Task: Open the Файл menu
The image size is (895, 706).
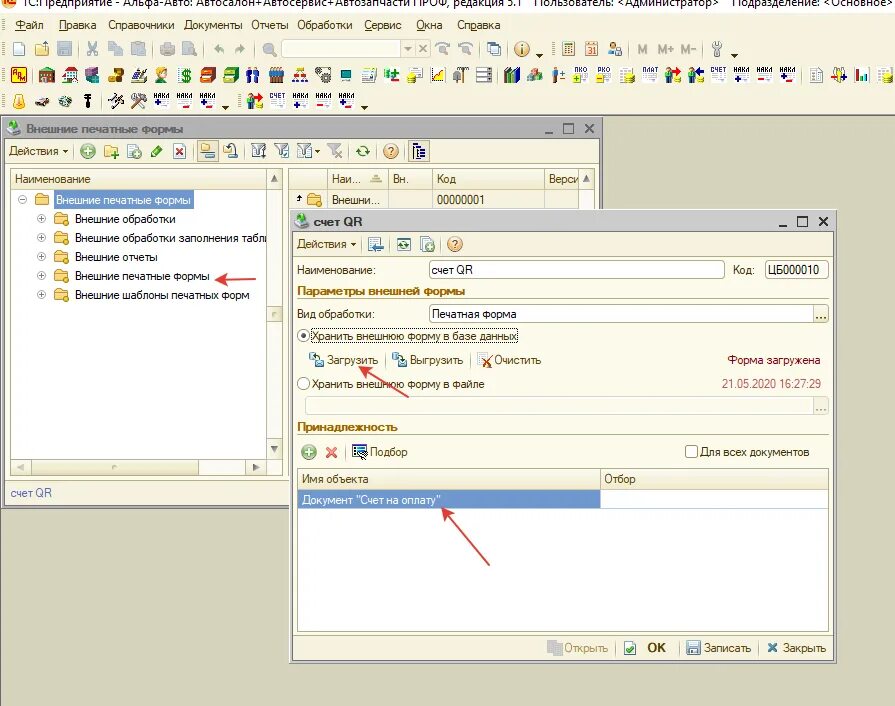Action: point(29,25)
